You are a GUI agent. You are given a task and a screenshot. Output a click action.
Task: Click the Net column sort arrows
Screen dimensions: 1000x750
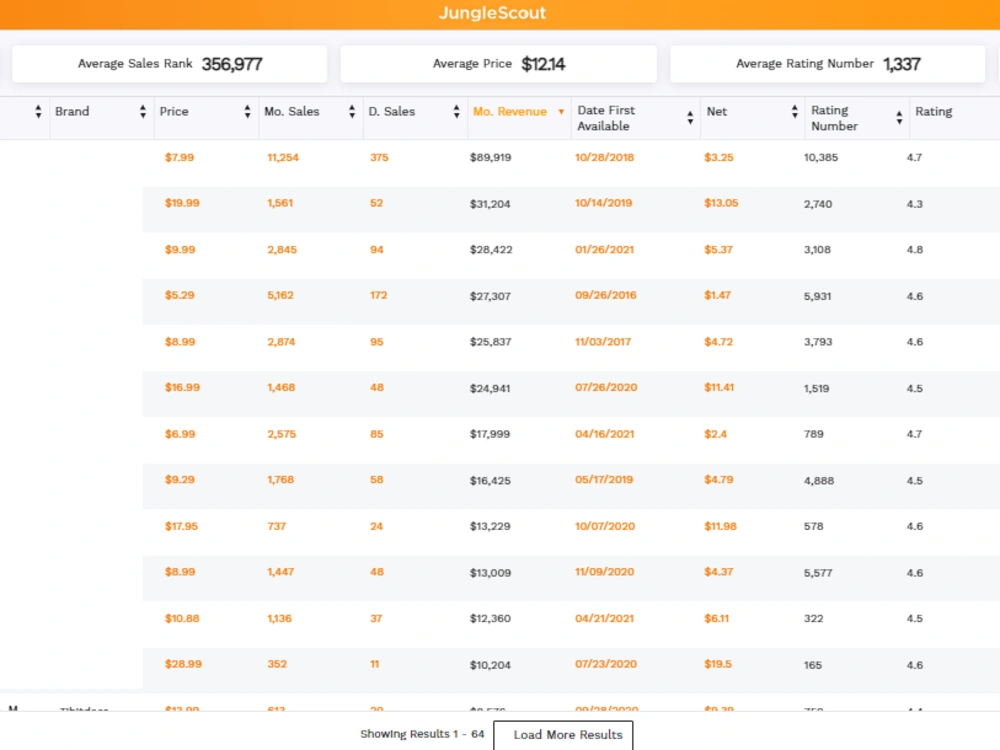point(794,112)
